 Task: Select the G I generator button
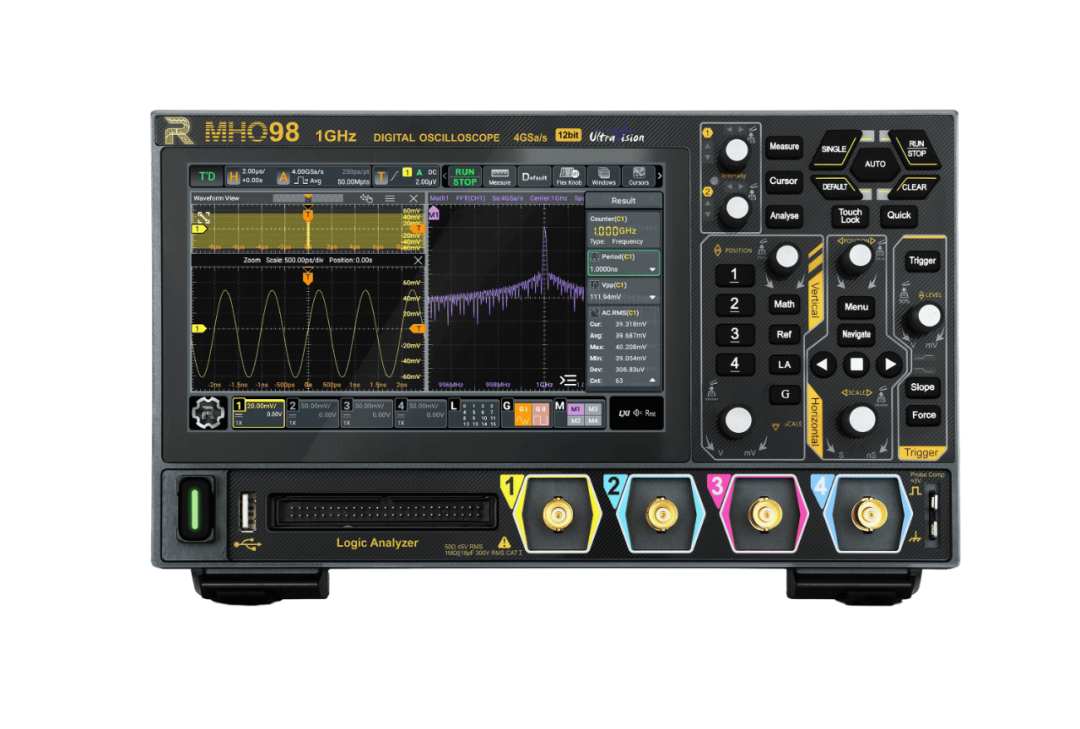(x=523, y=413)
